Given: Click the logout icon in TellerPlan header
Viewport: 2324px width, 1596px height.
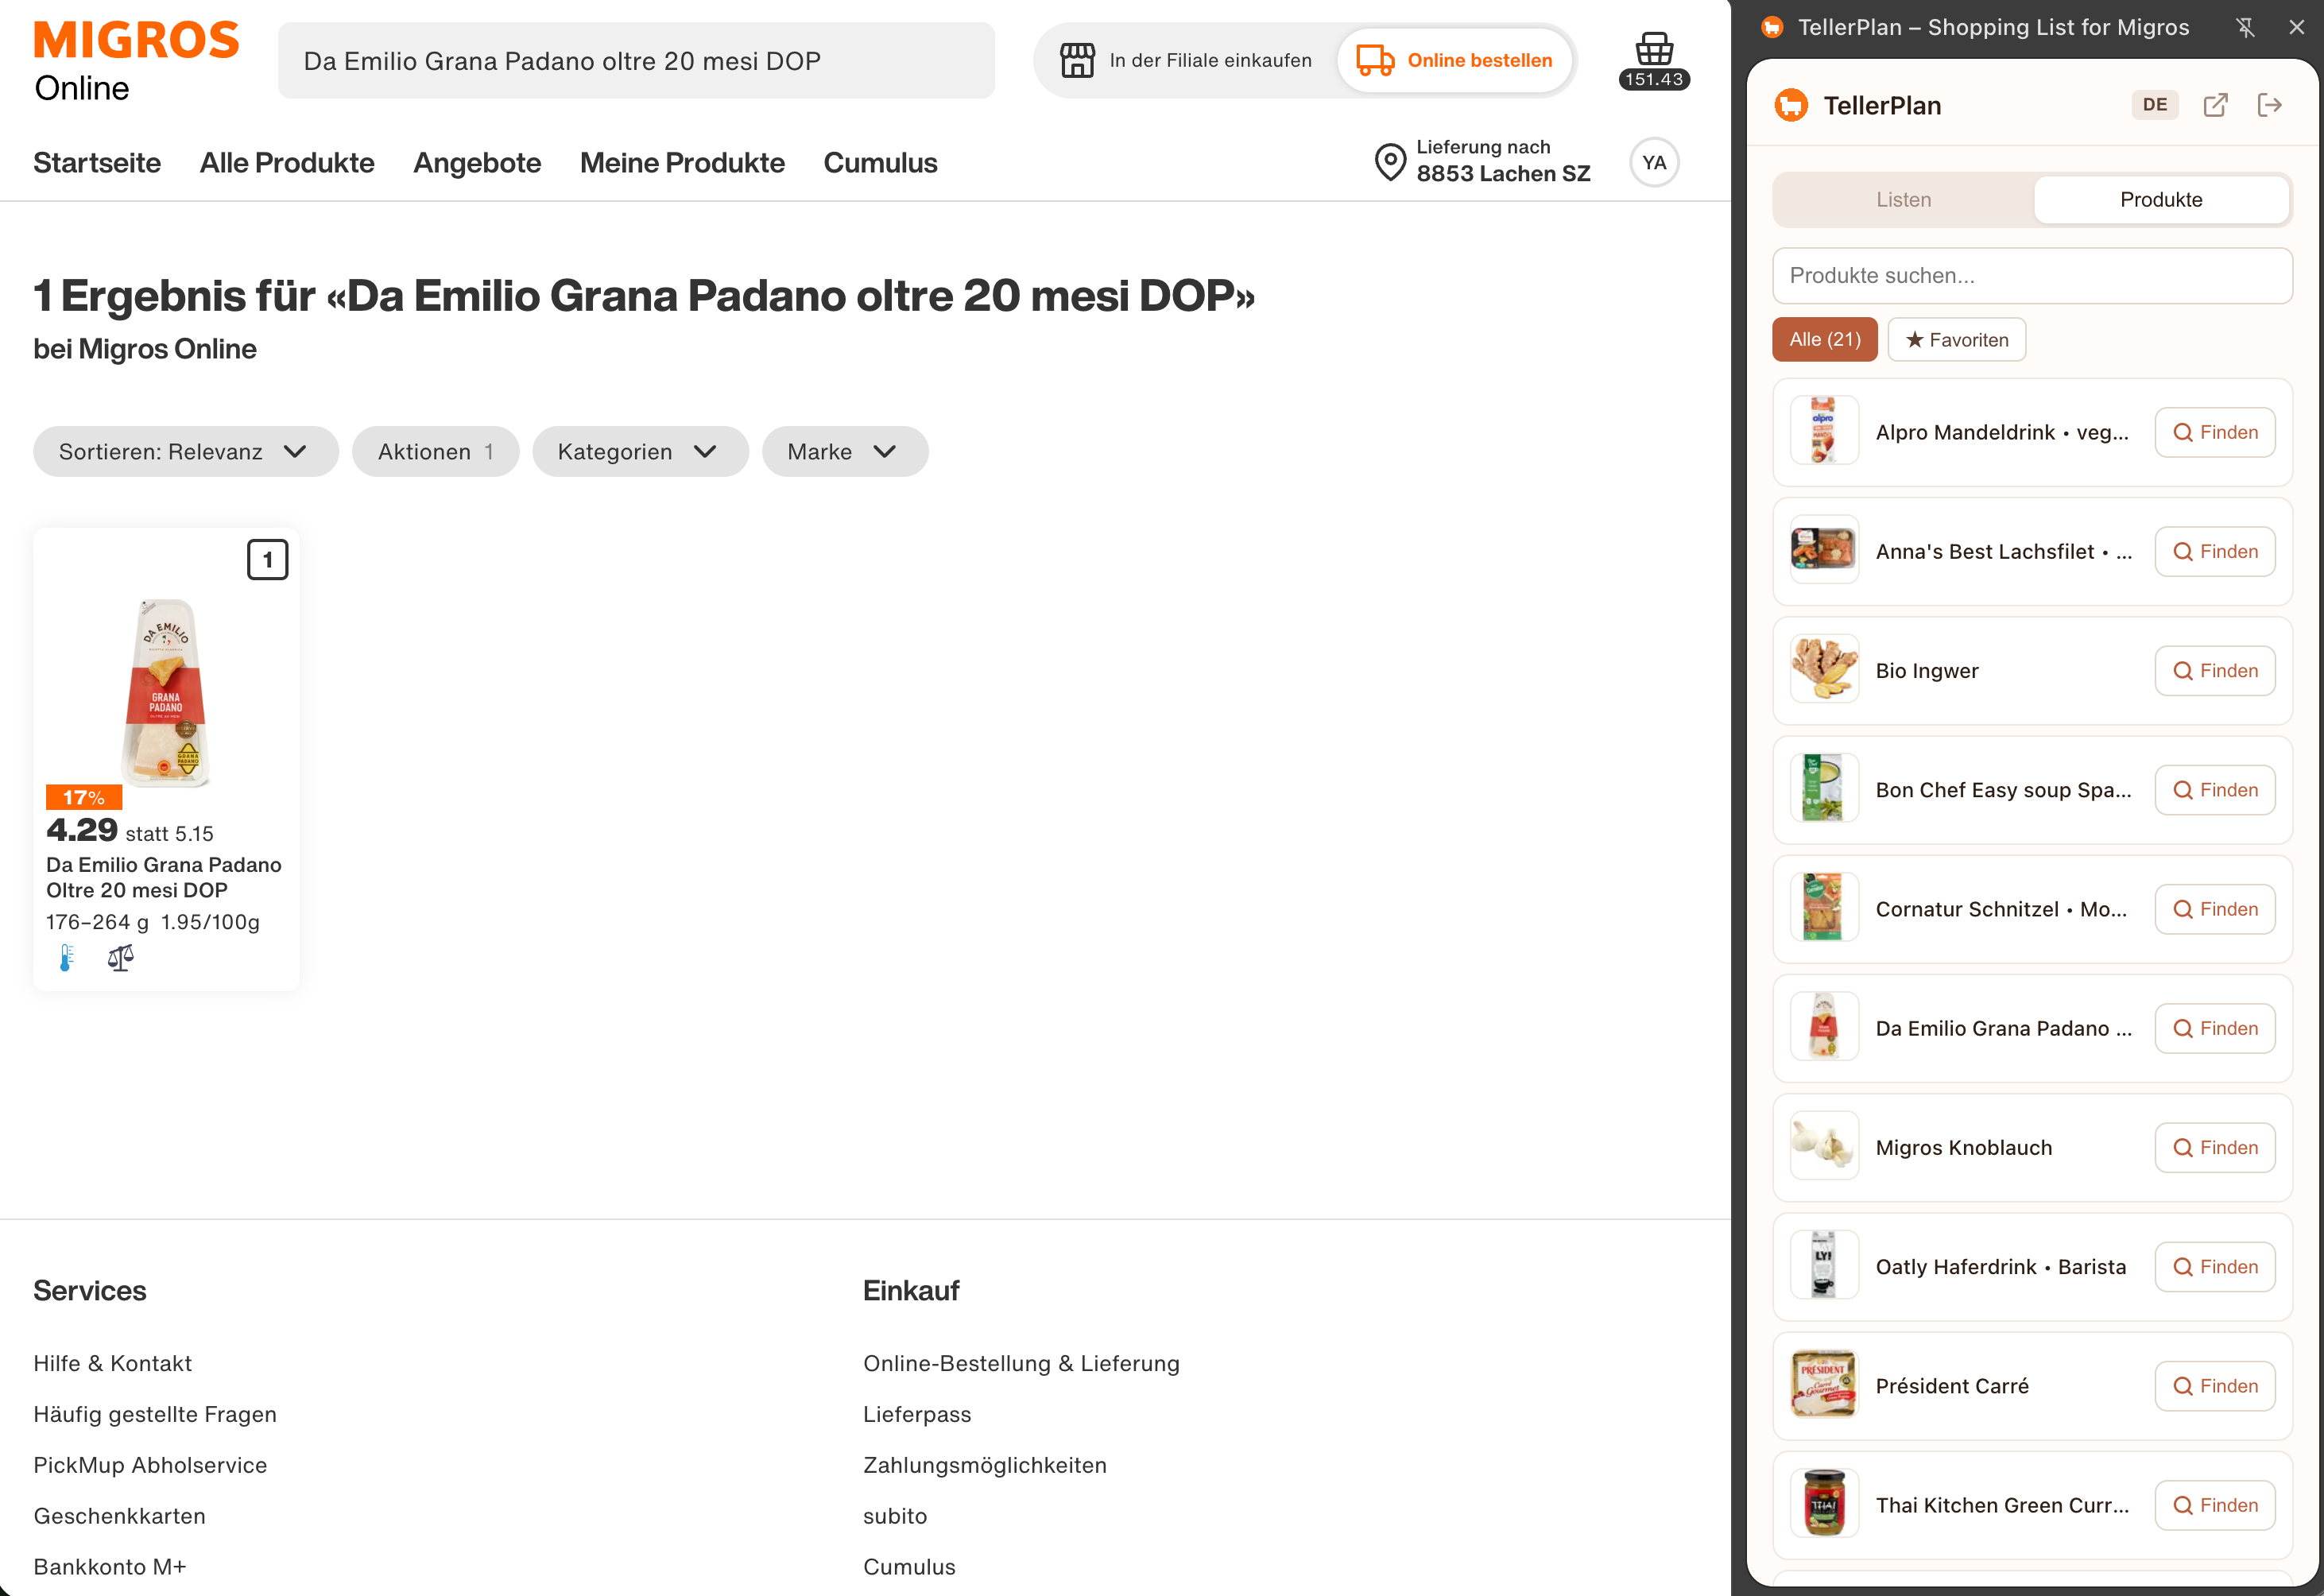Looking at the screenshot, I should 2270,104.
